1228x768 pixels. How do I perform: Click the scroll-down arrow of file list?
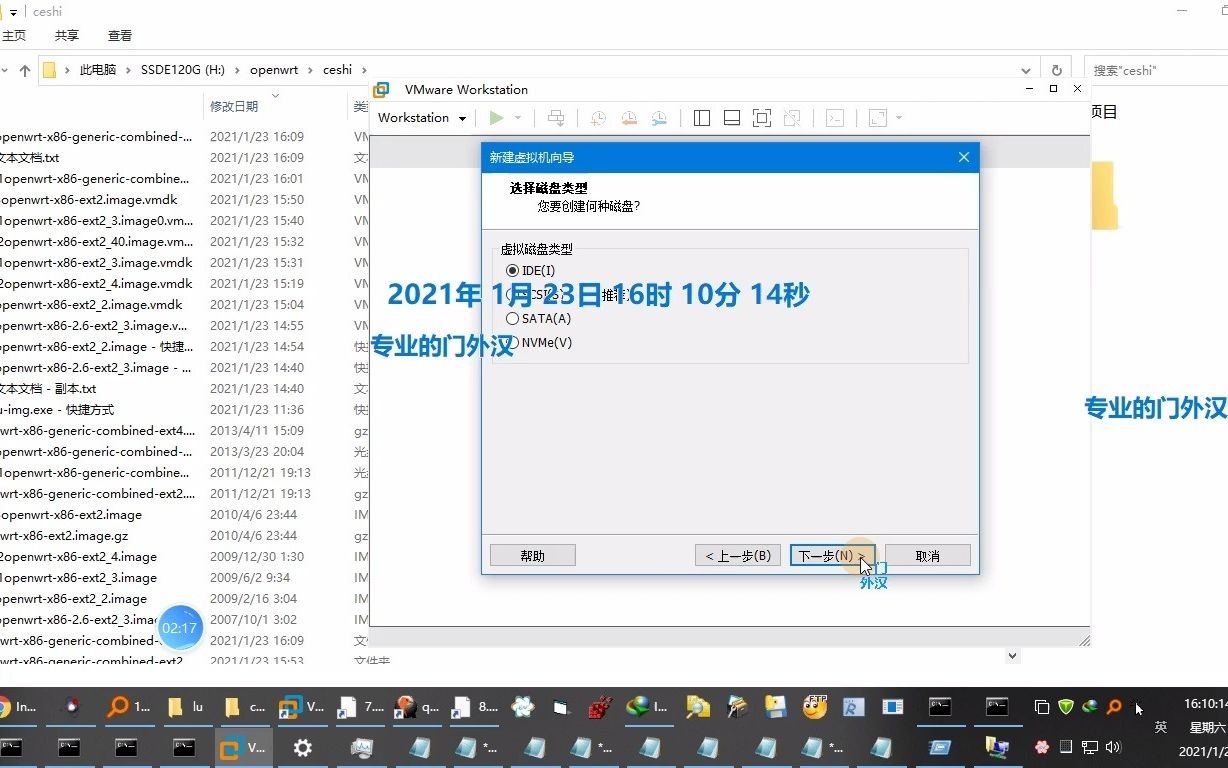(x=1013, y=656)
